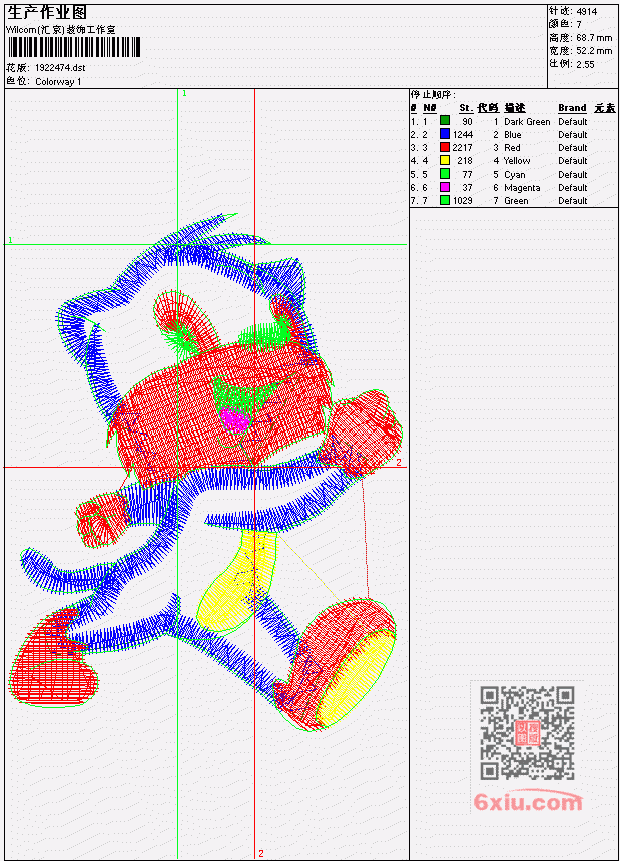
Task: Click the height value 68.7 mm
Action: click(x=594, y=38)
